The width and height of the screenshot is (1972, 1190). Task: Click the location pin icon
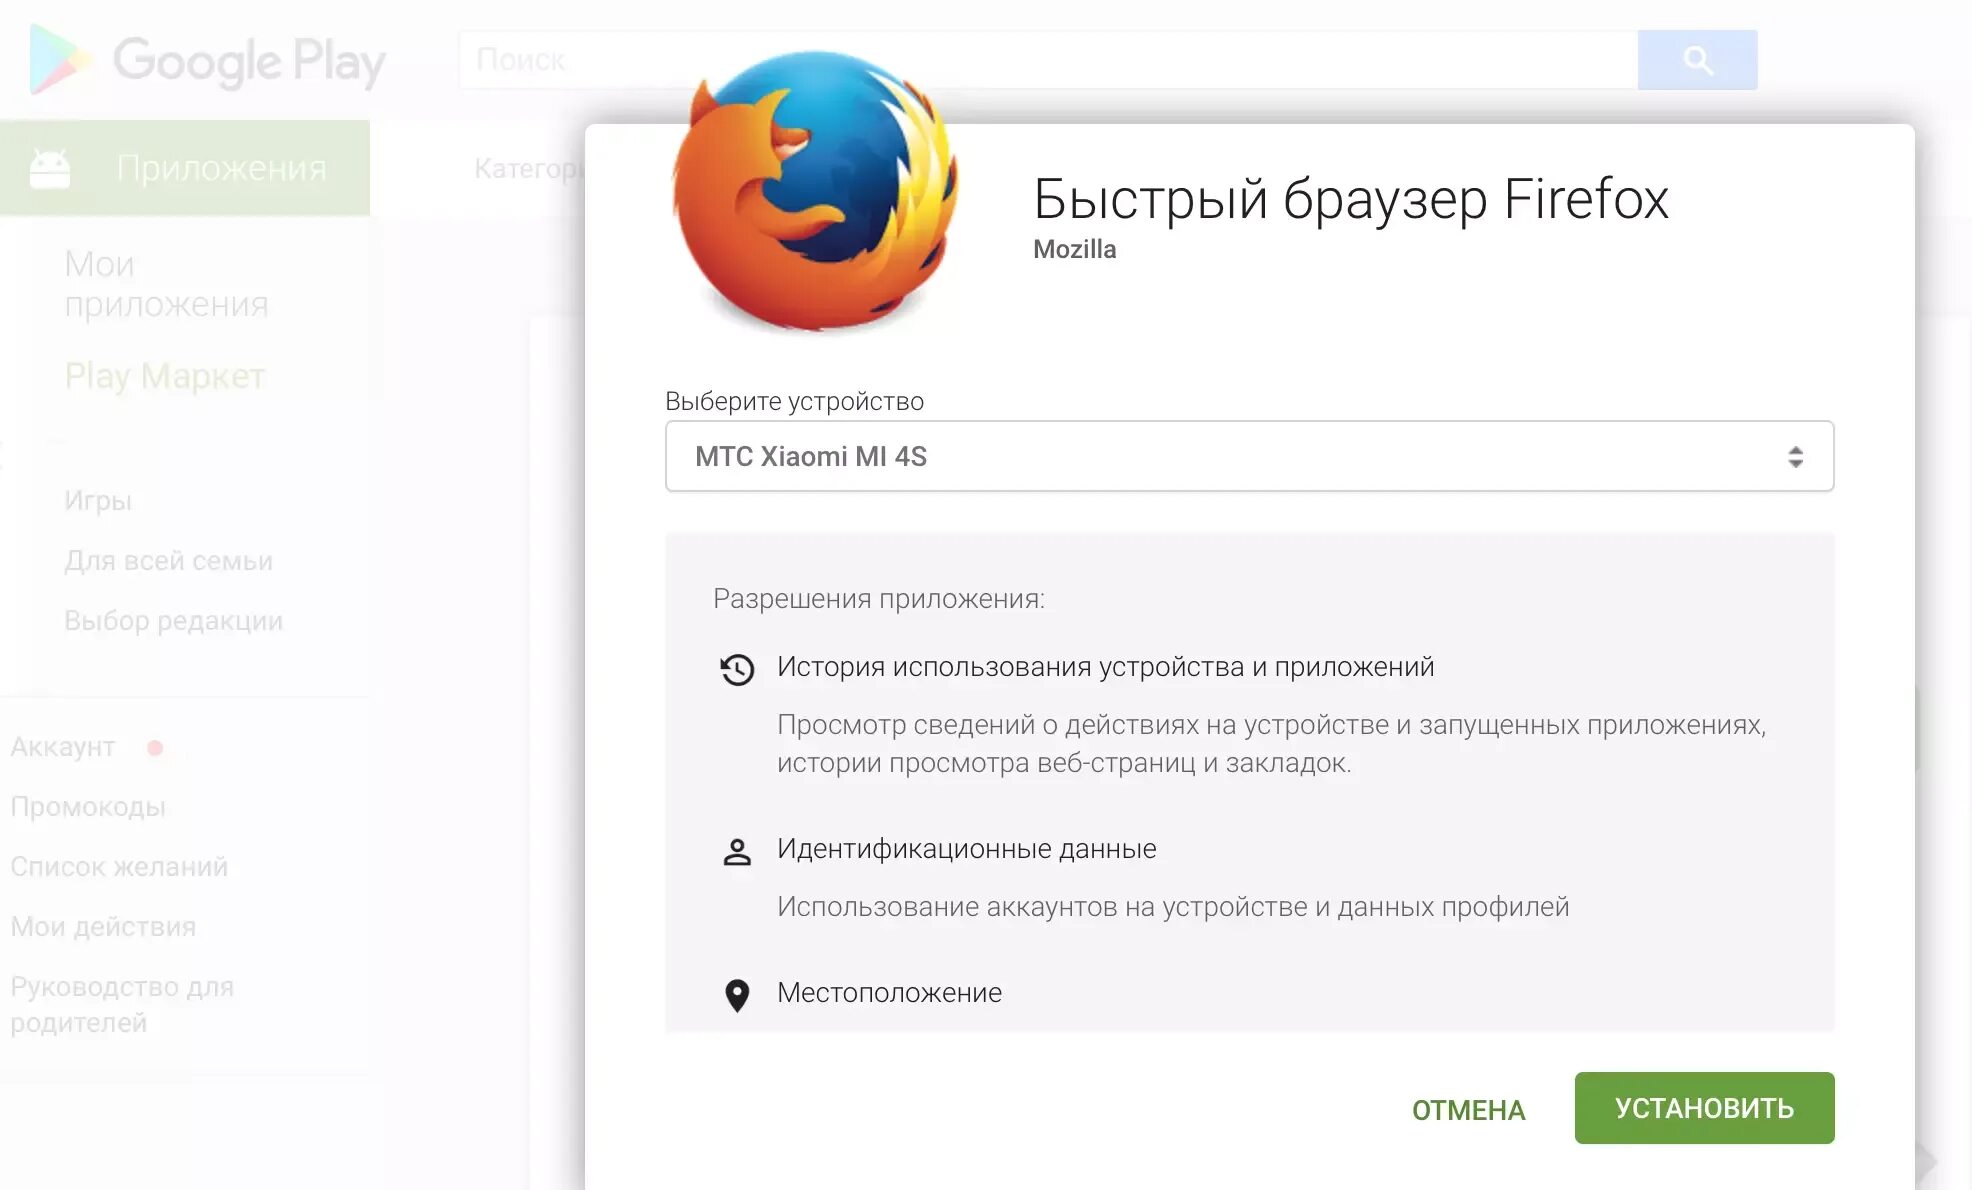point(738,994)
